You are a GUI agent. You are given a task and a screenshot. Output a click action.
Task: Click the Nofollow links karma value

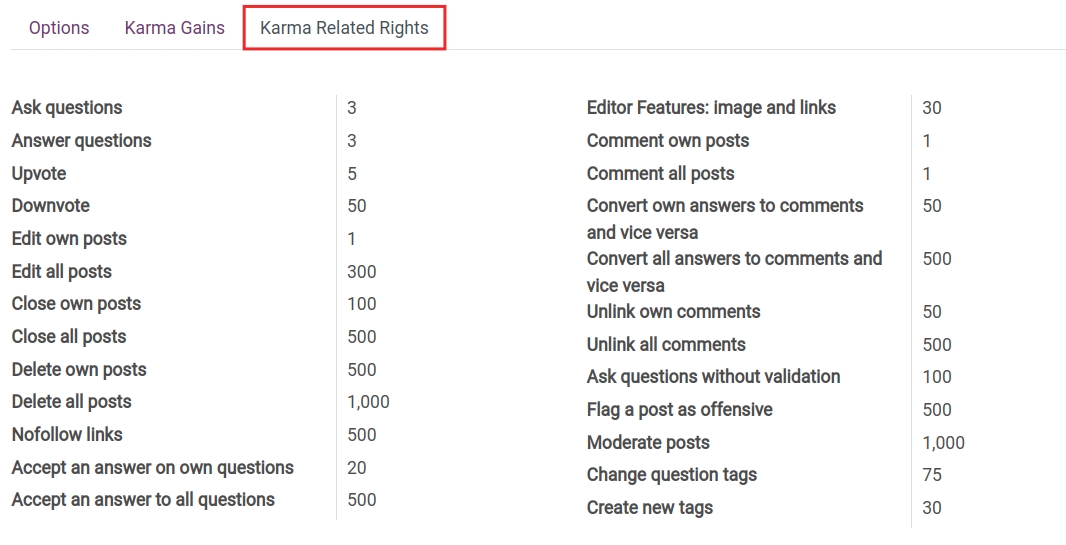coord(362,435)
